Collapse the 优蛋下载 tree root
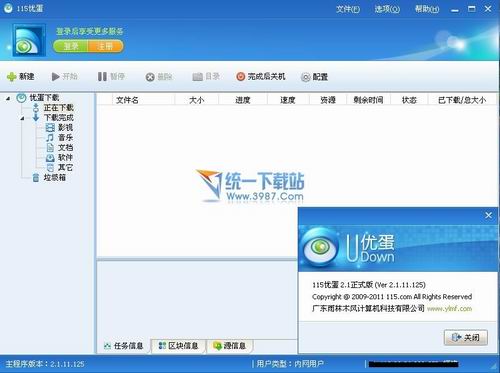The image size is (500, 373). pos(8,98)
